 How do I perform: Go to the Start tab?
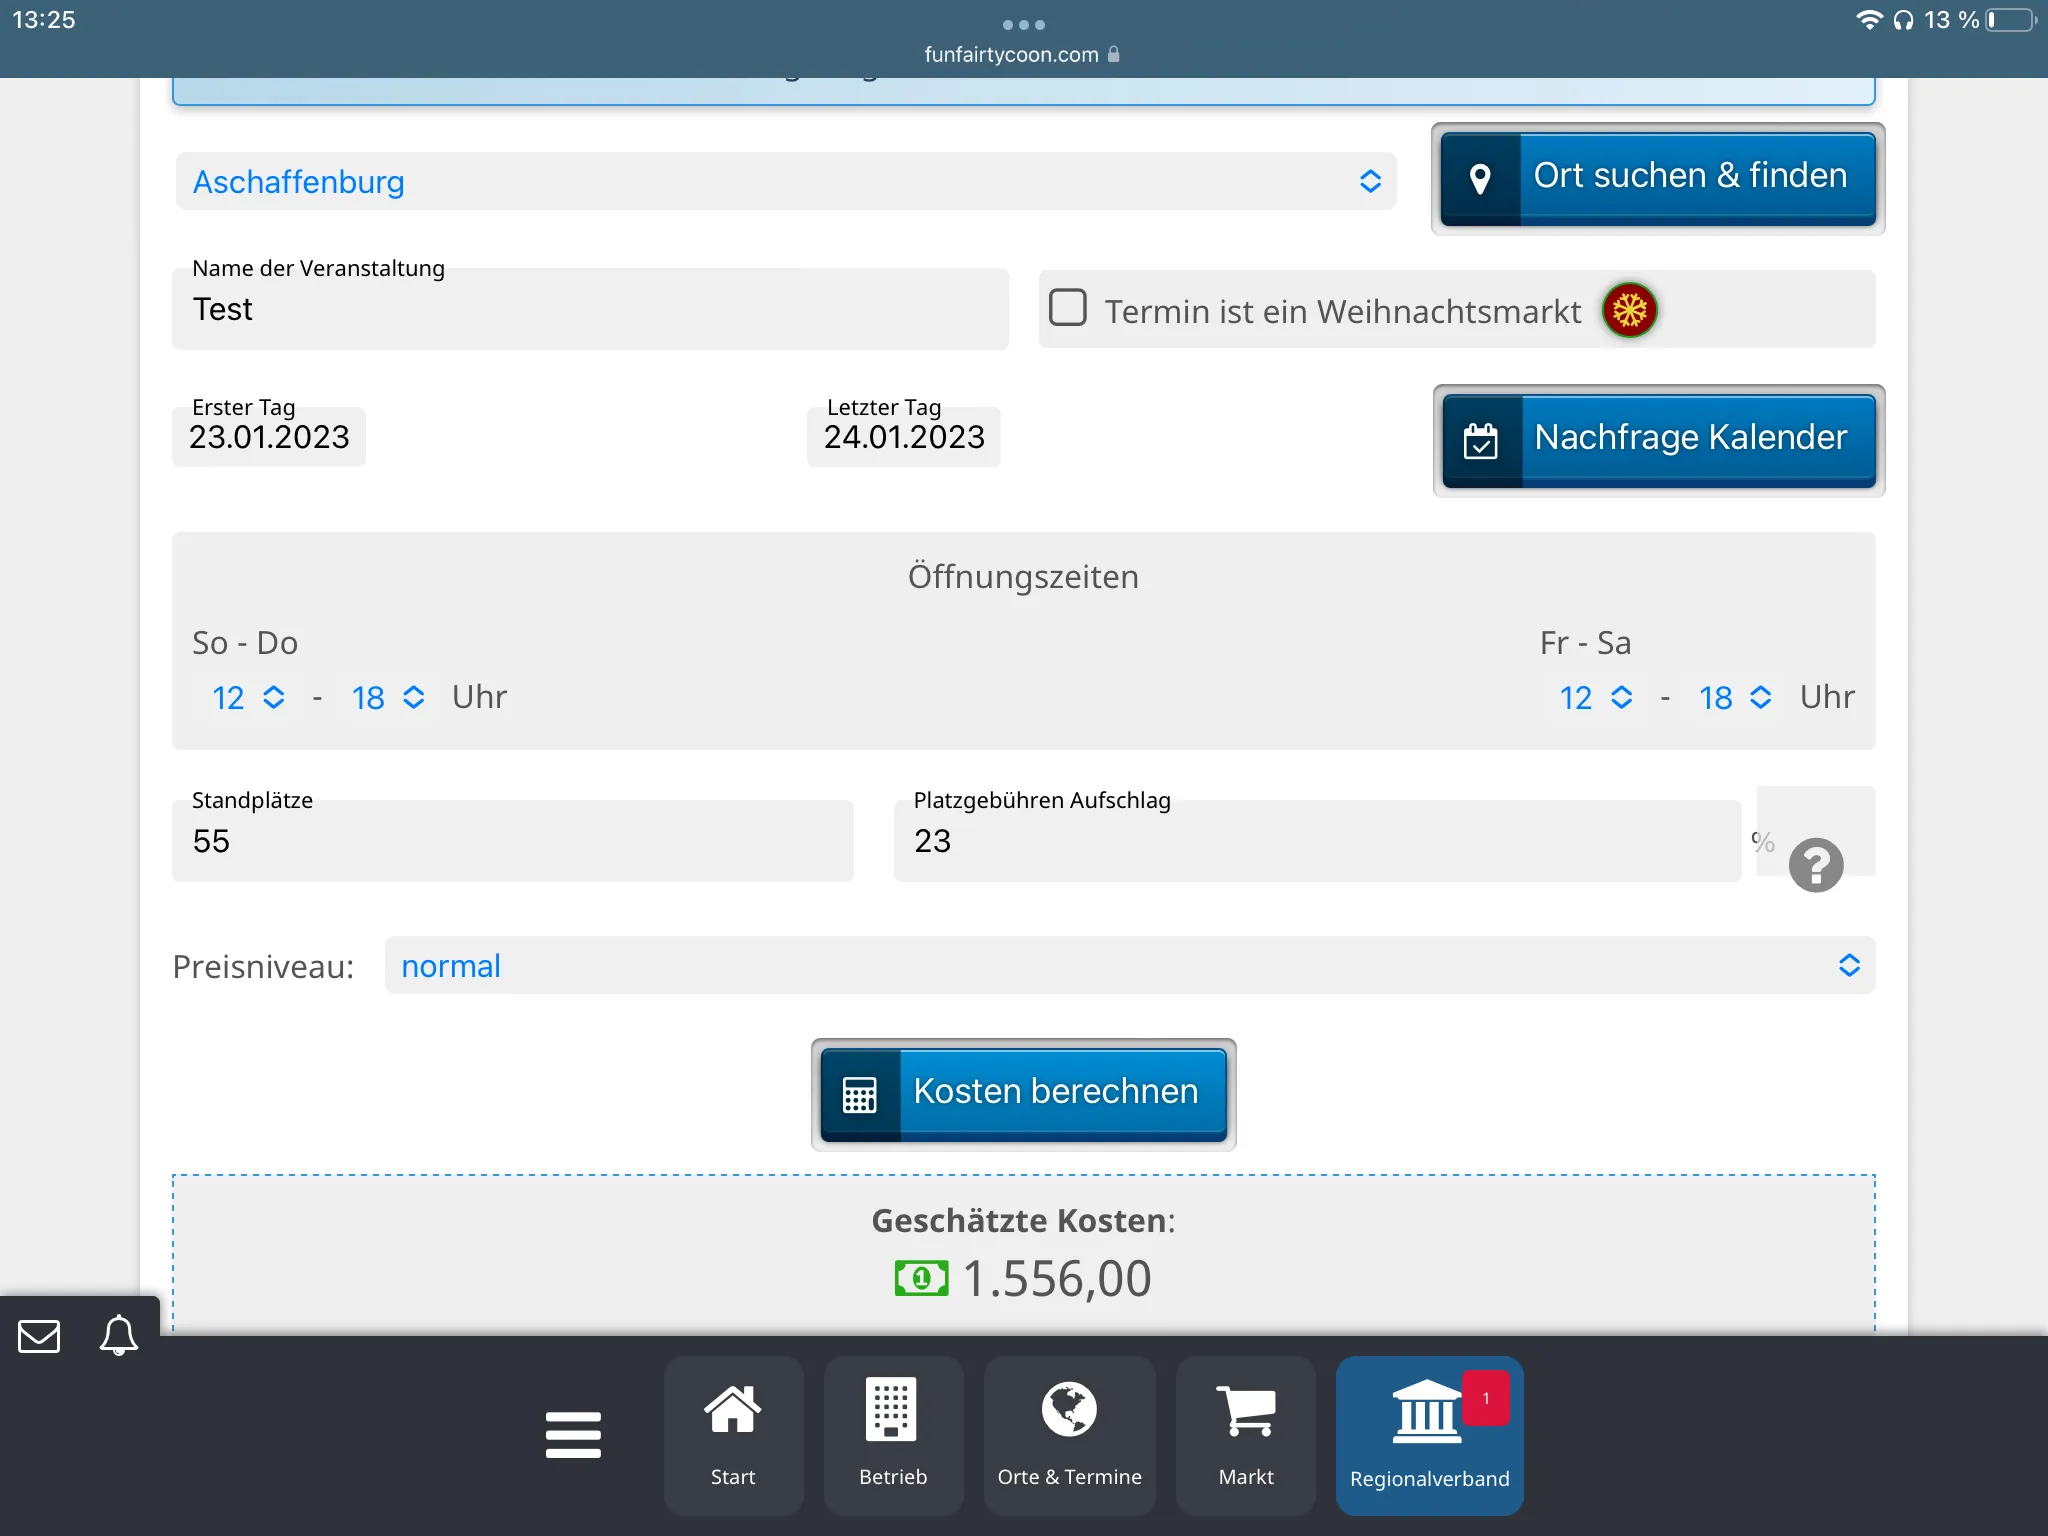coord(733,1435)
